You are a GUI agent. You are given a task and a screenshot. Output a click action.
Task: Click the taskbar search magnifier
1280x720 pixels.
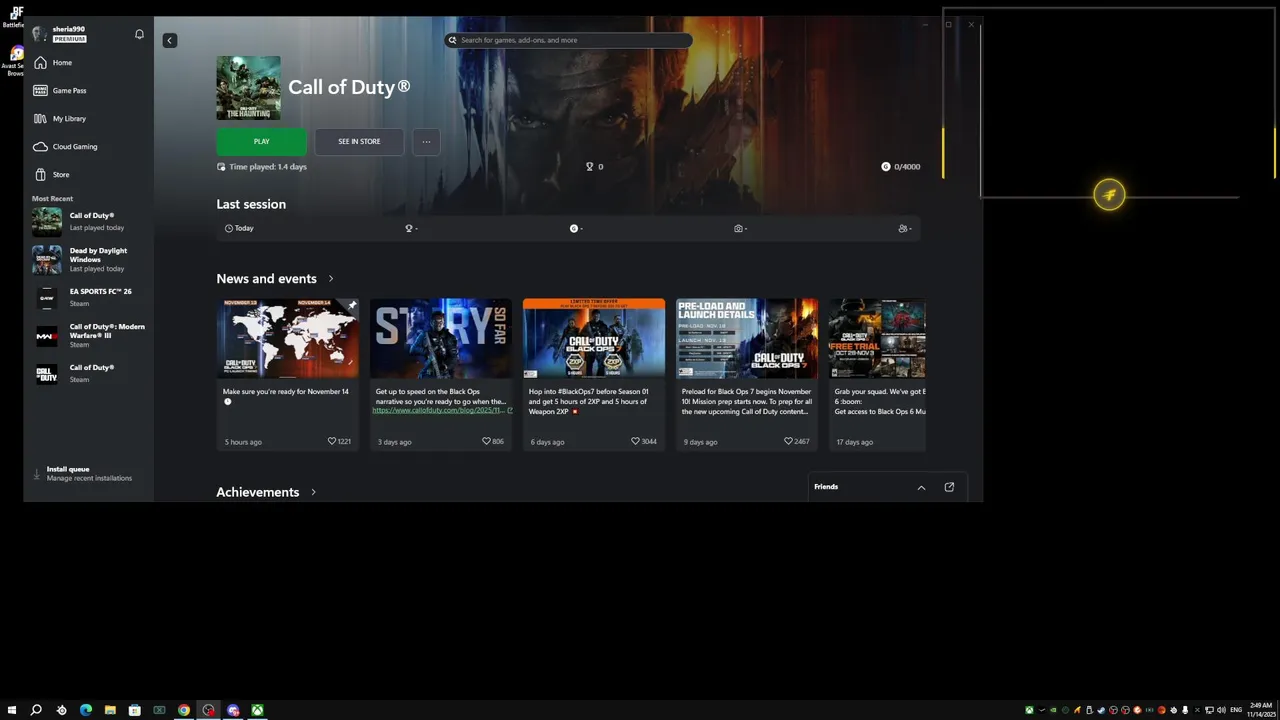coord(36,710)
